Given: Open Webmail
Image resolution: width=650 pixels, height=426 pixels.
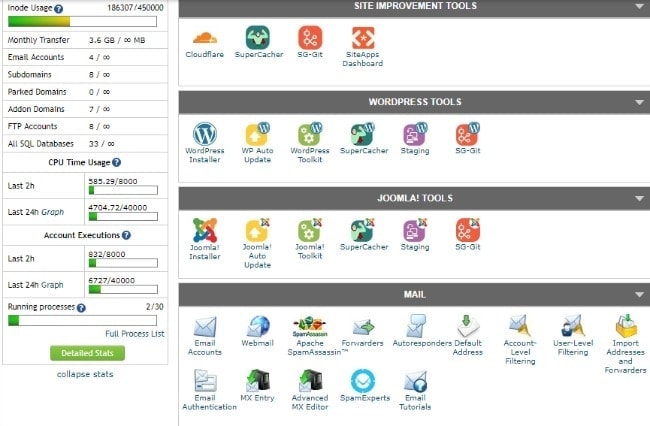Looking at the screenshot, I should [257, 332].
